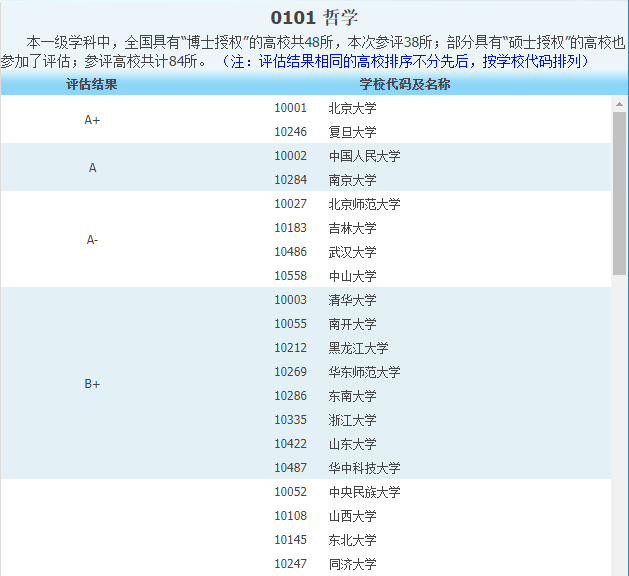Click school code 10247

(x=290, y=564)
